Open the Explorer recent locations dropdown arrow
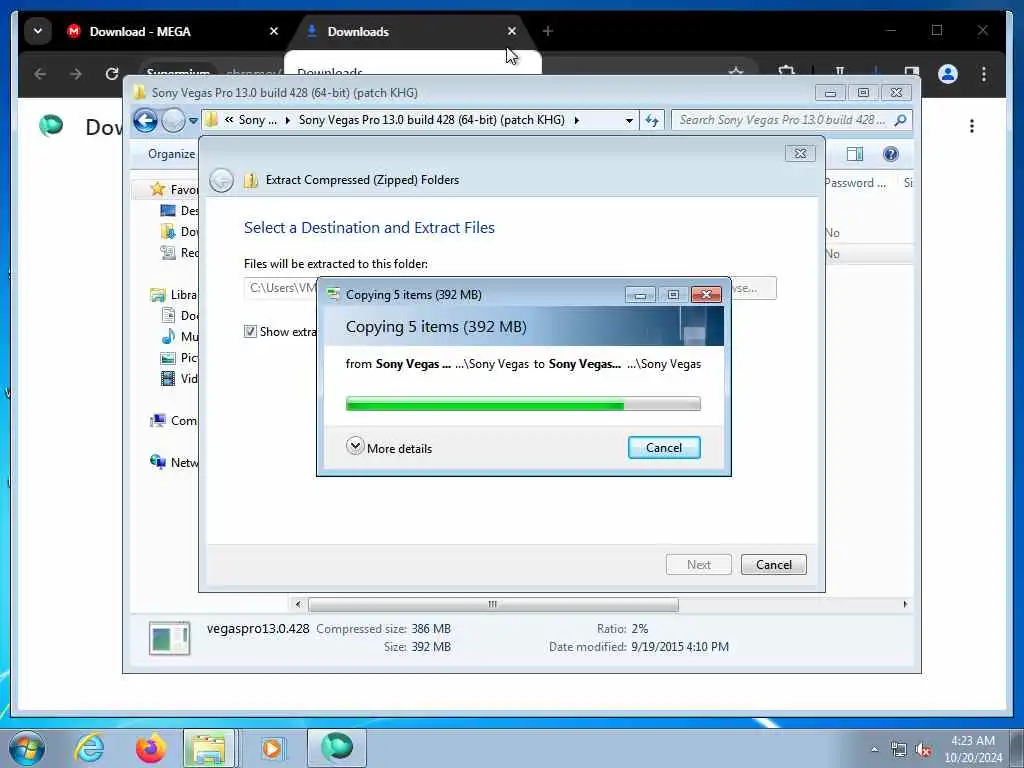This screenshot has width=1024, height=768. pos(193,121)
